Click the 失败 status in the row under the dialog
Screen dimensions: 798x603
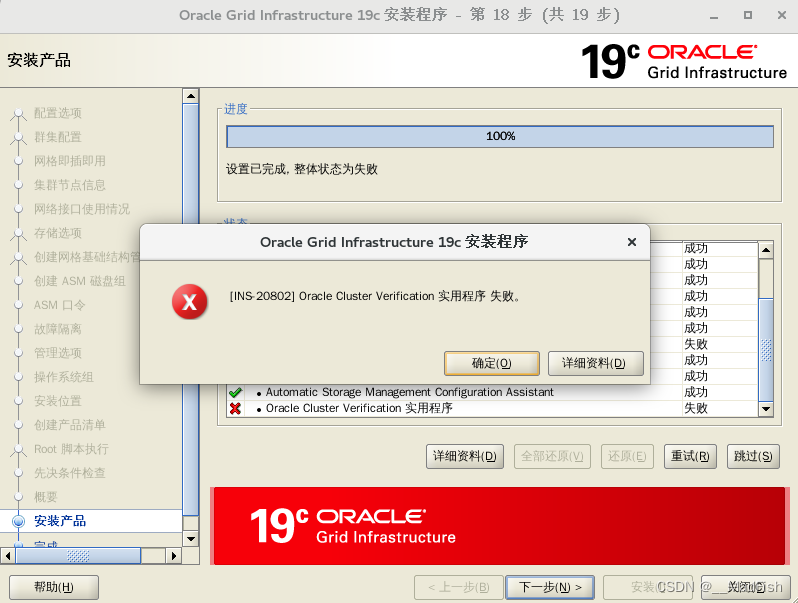tap(696, 344)
